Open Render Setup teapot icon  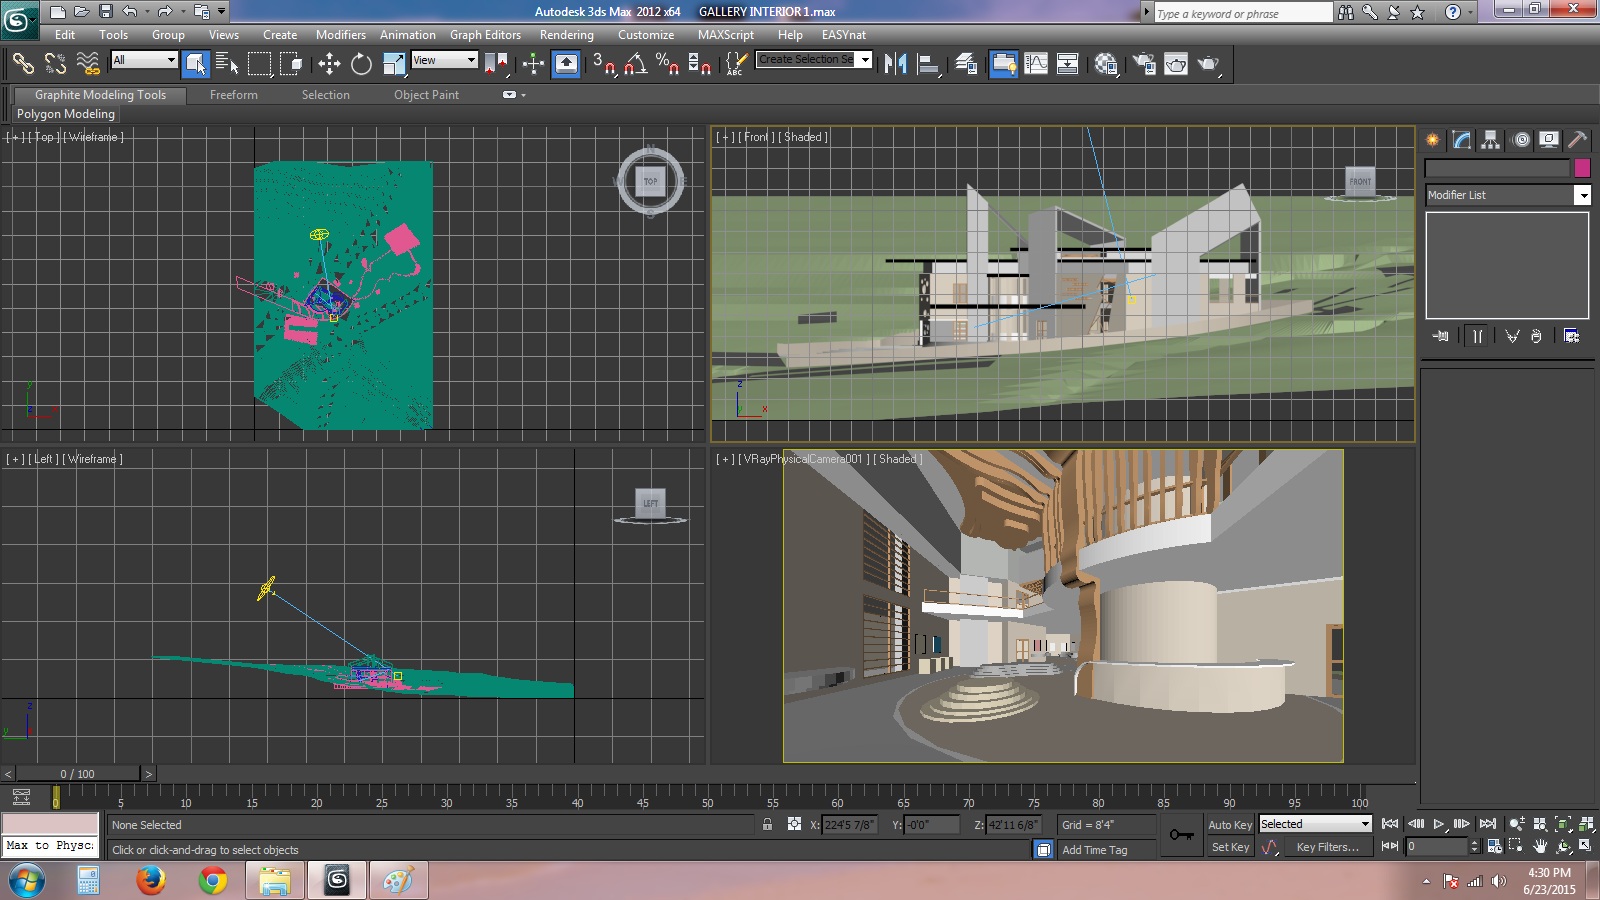[x=1144, y=64]
